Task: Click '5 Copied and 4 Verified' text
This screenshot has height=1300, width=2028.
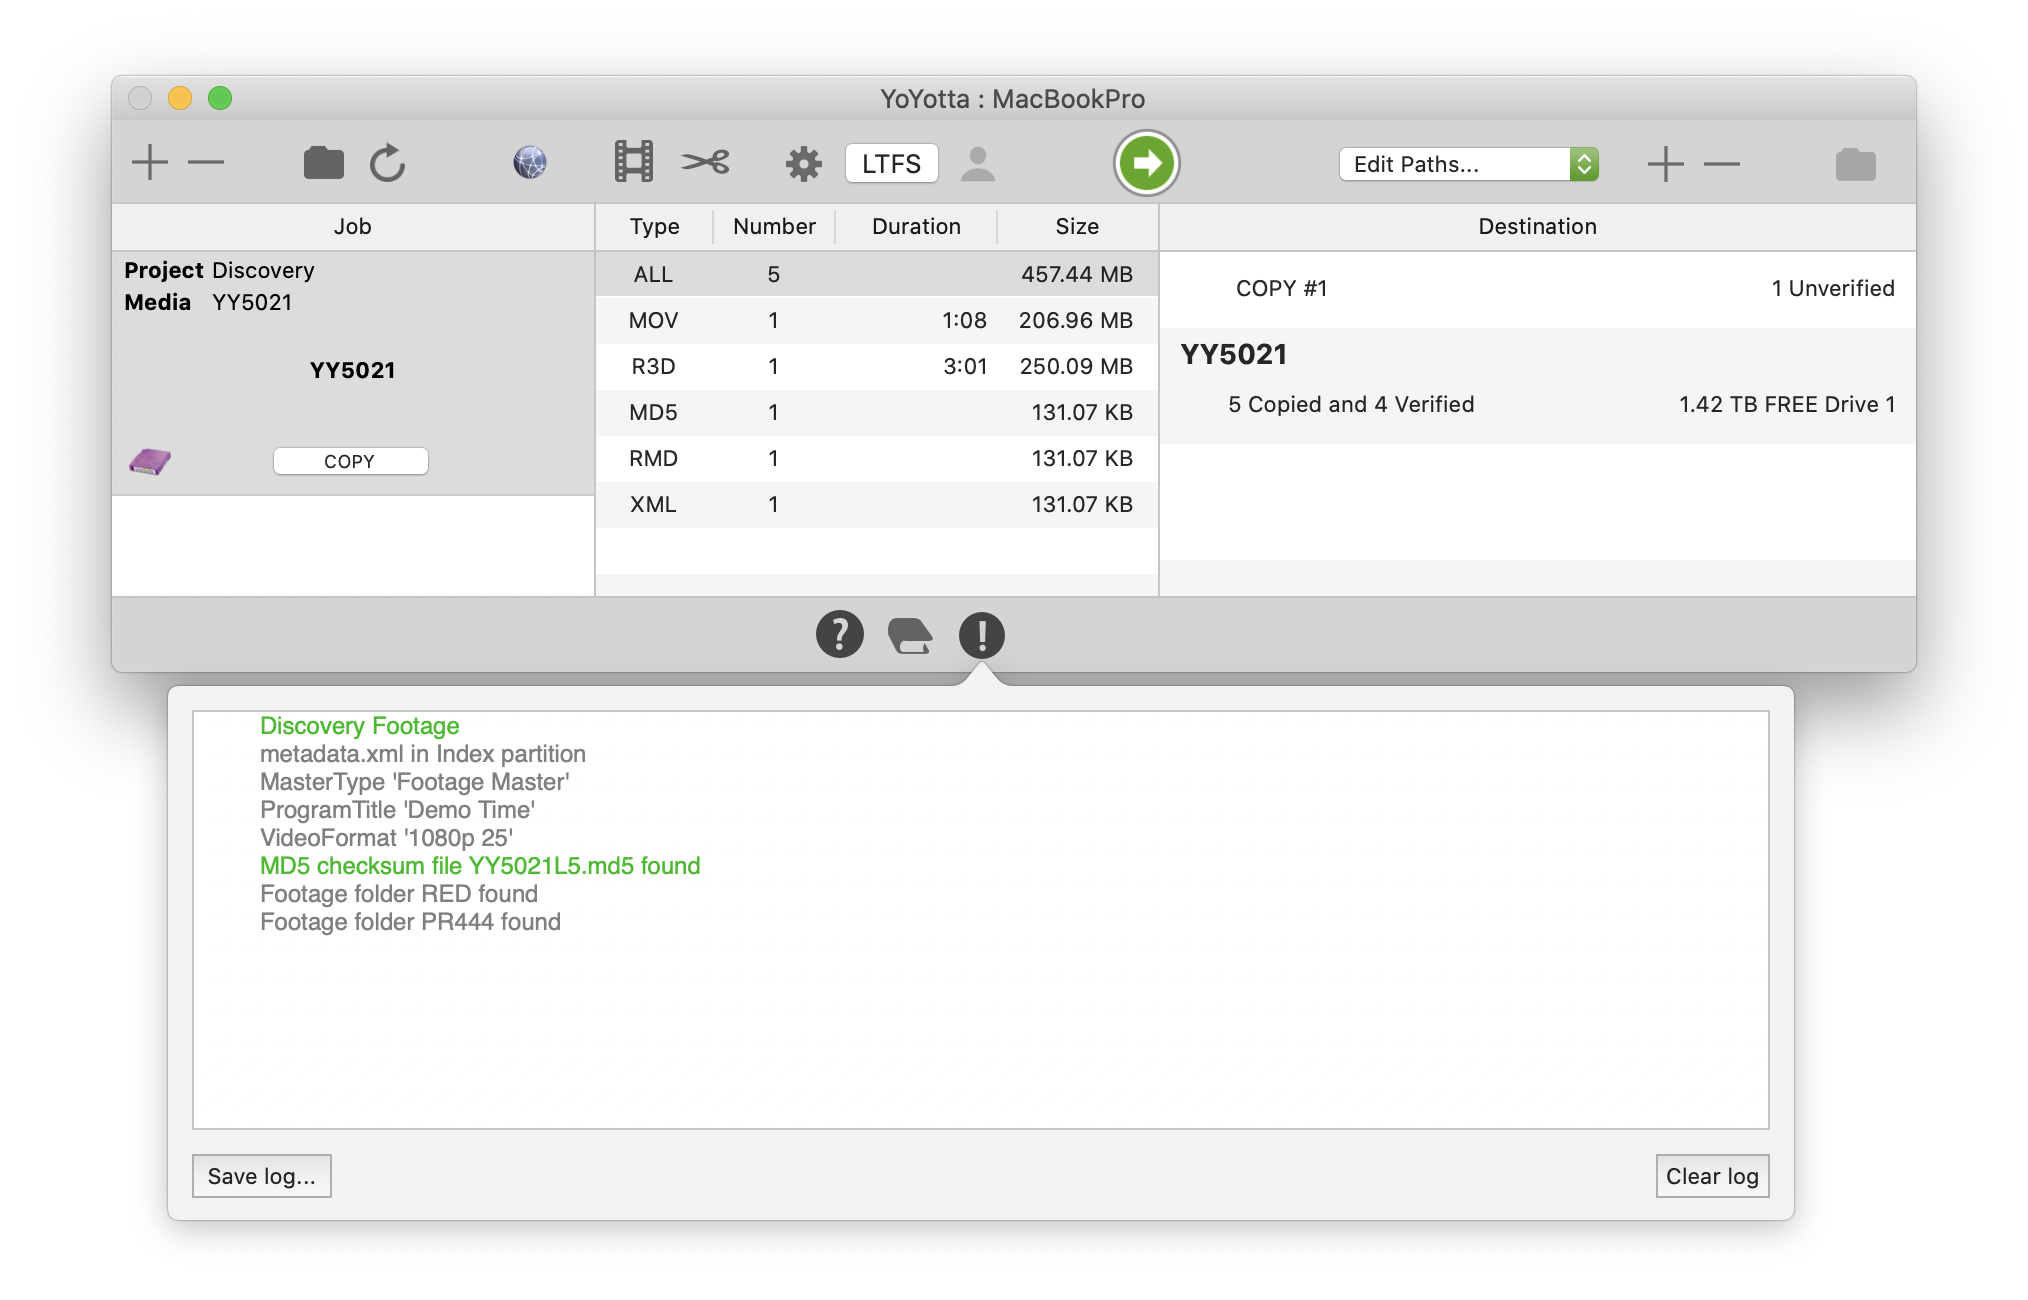Action: tap(1351, 404)
